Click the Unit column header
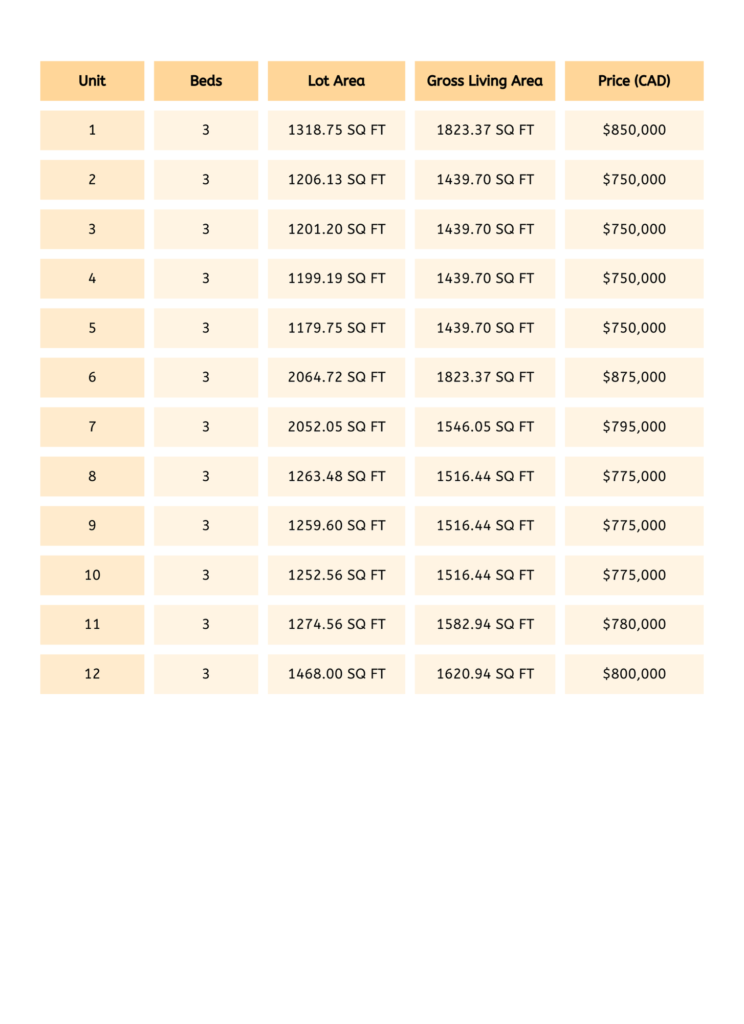Screen dimensions: 744x1024 coord(92,81)
